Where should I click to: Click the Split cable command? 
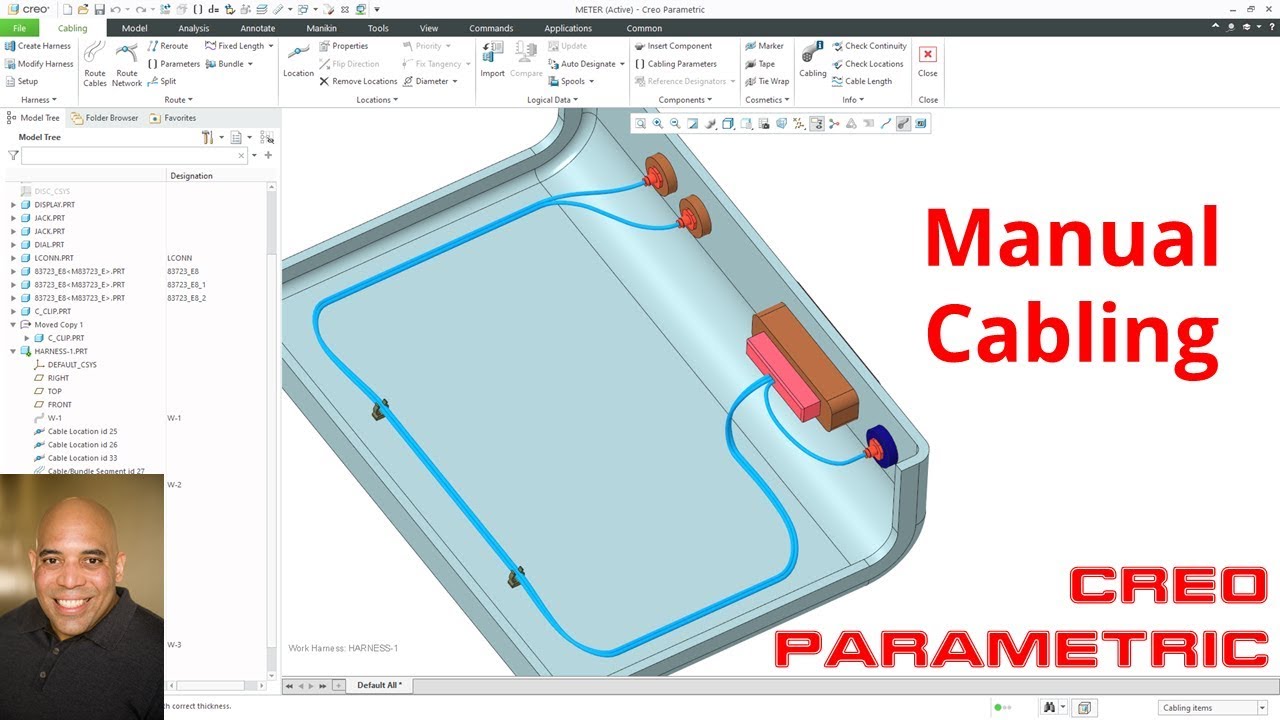click(162, 82)
